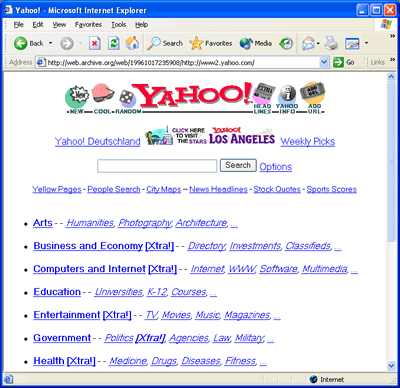Open the Favorites menu

coord(88,25)
